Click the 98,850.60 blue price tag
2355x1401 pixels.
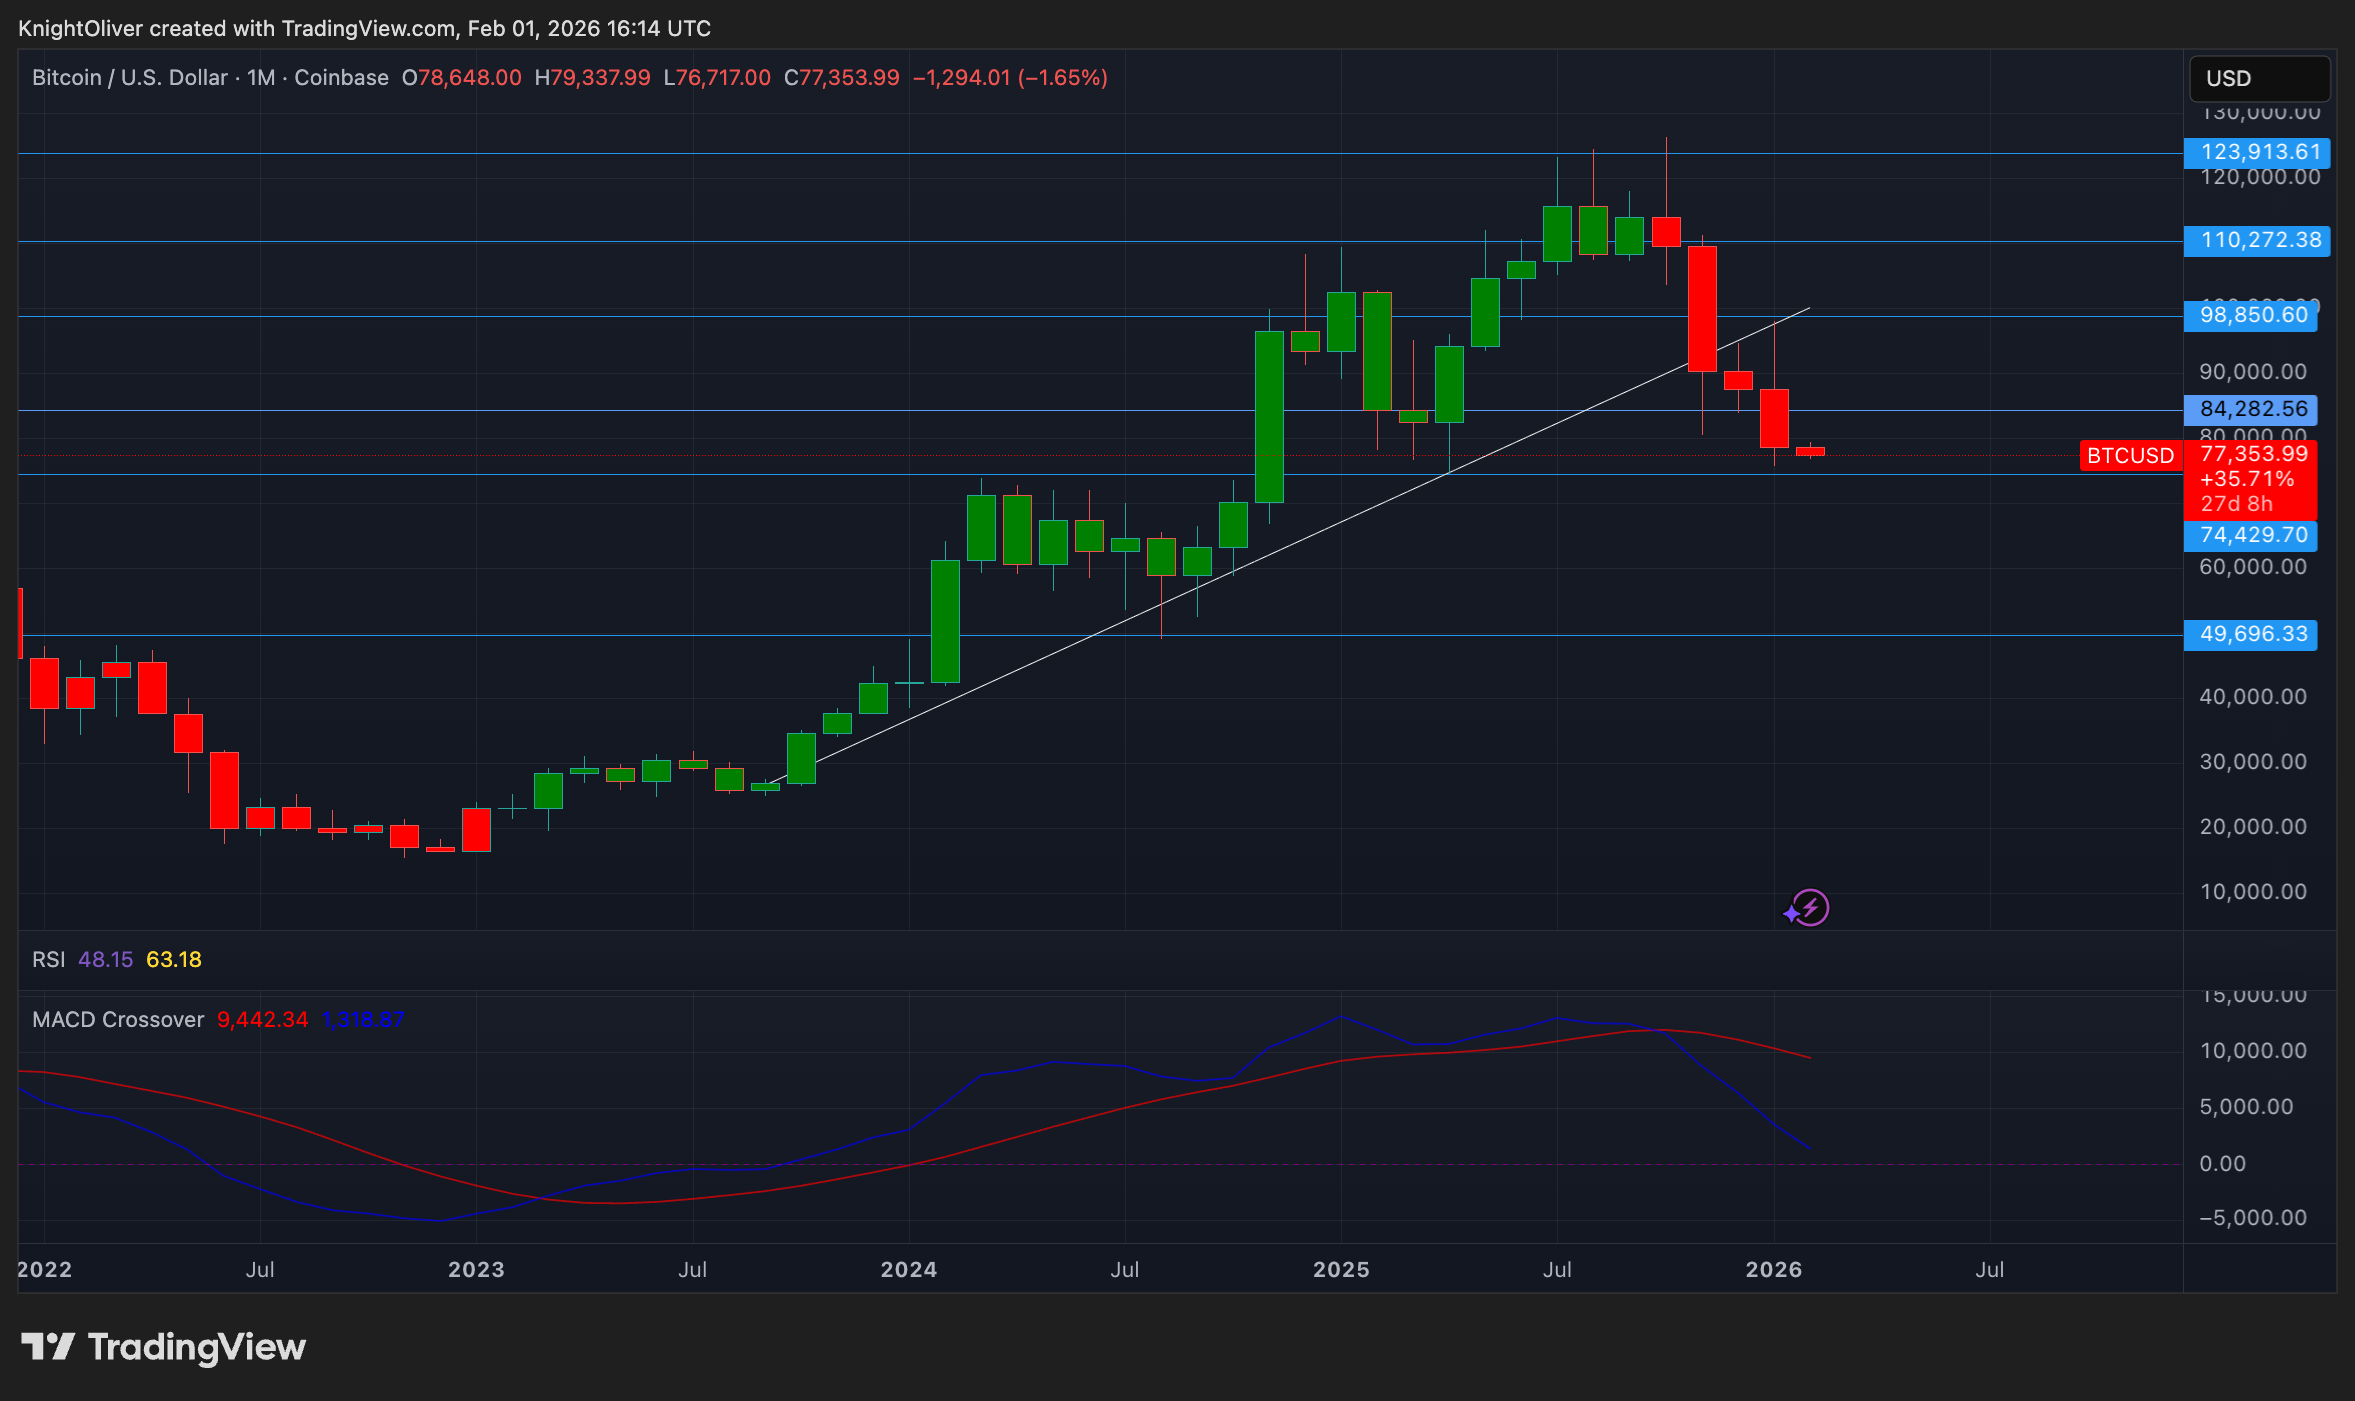2252,316
